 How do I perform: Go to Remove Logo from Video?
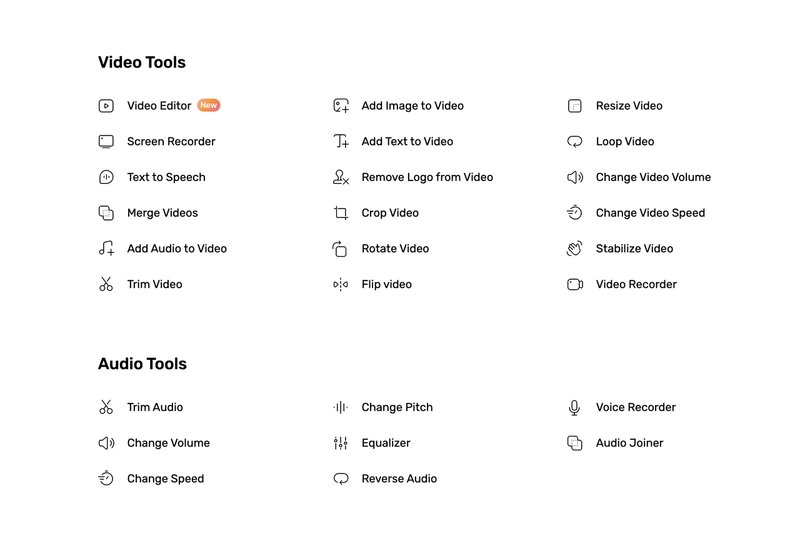point(427,177)
